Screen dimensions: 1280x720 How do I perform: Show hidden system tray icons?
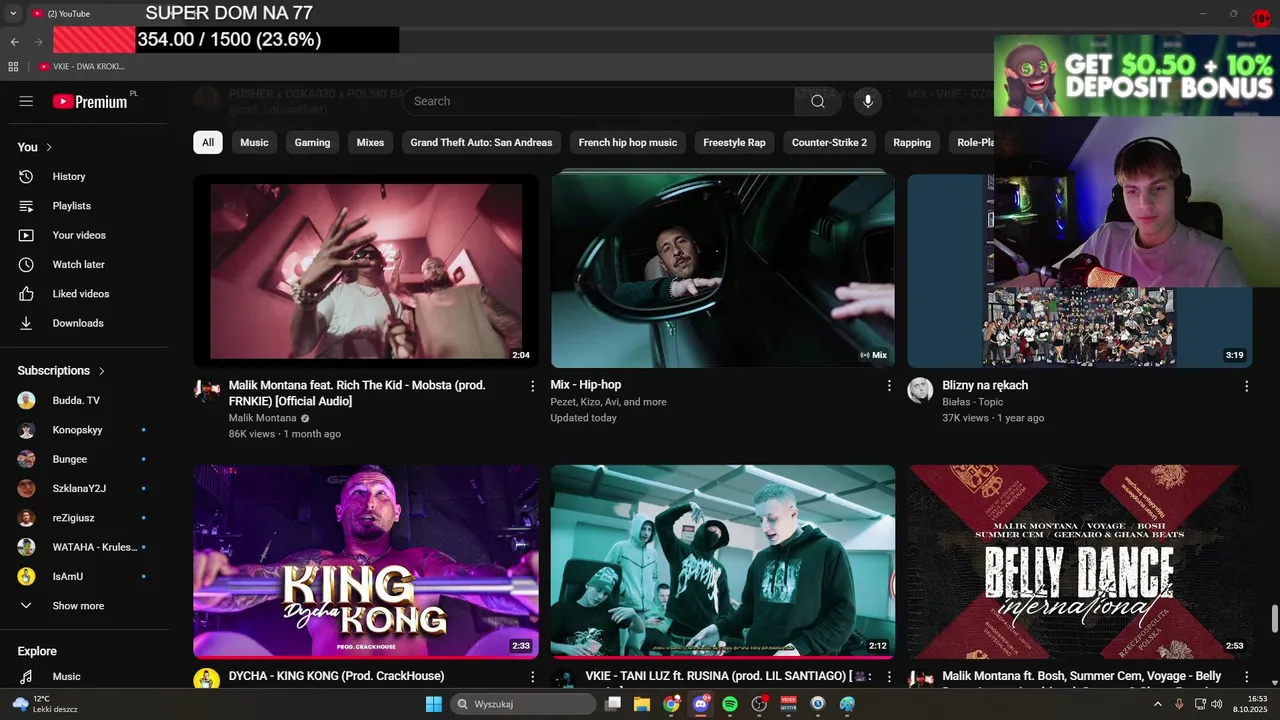pyautogui.click(x=1158, y=704)
